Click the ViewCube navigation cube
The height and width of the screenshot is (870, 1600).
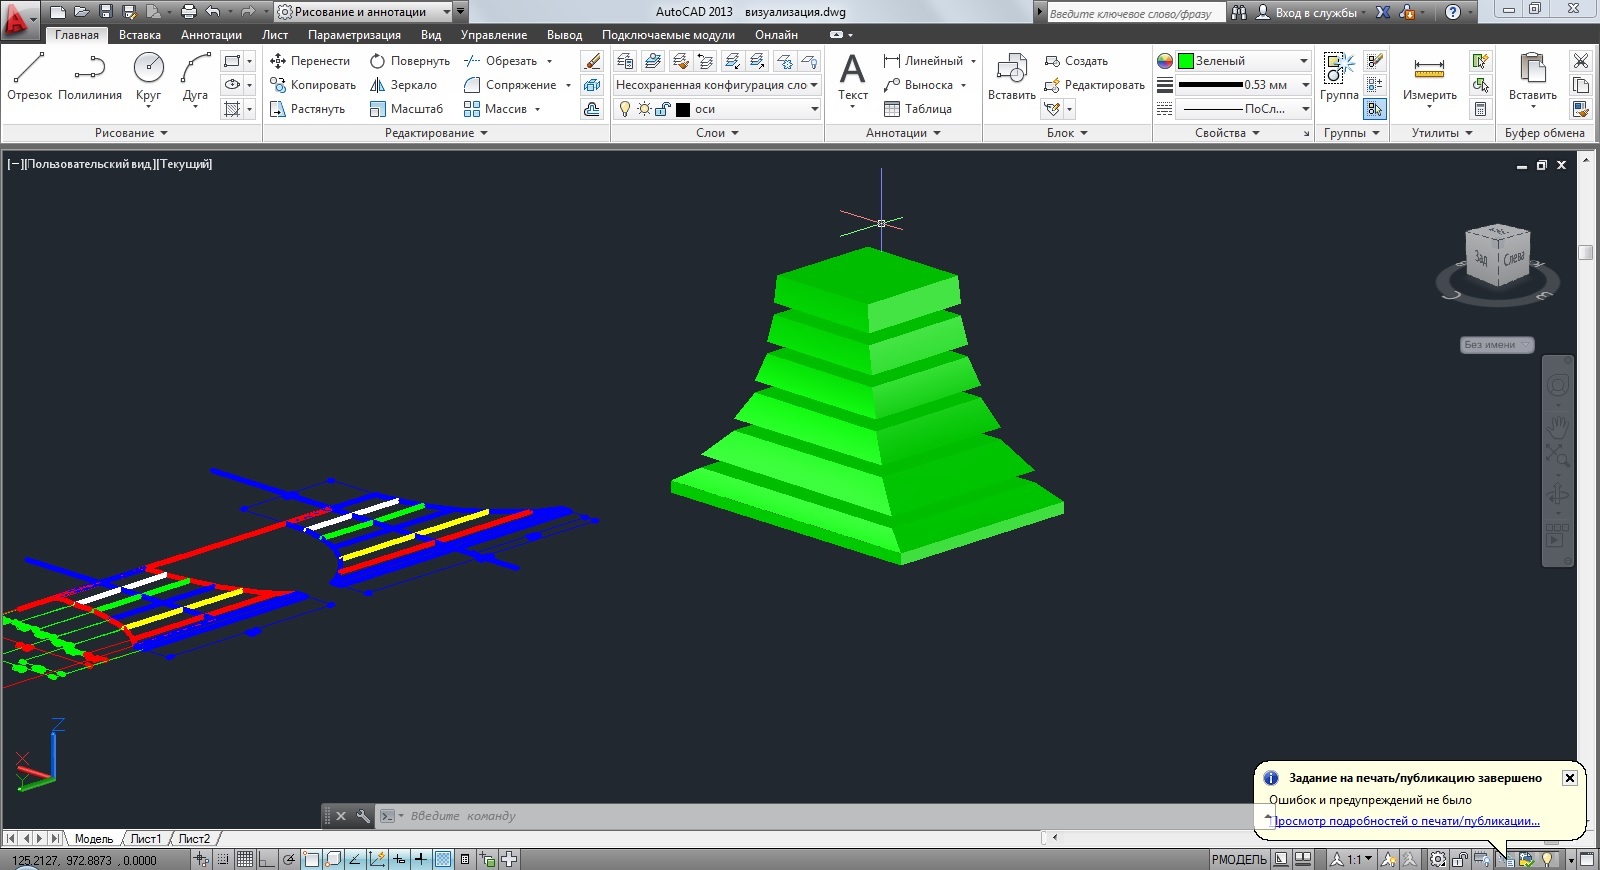point(1497,257)
